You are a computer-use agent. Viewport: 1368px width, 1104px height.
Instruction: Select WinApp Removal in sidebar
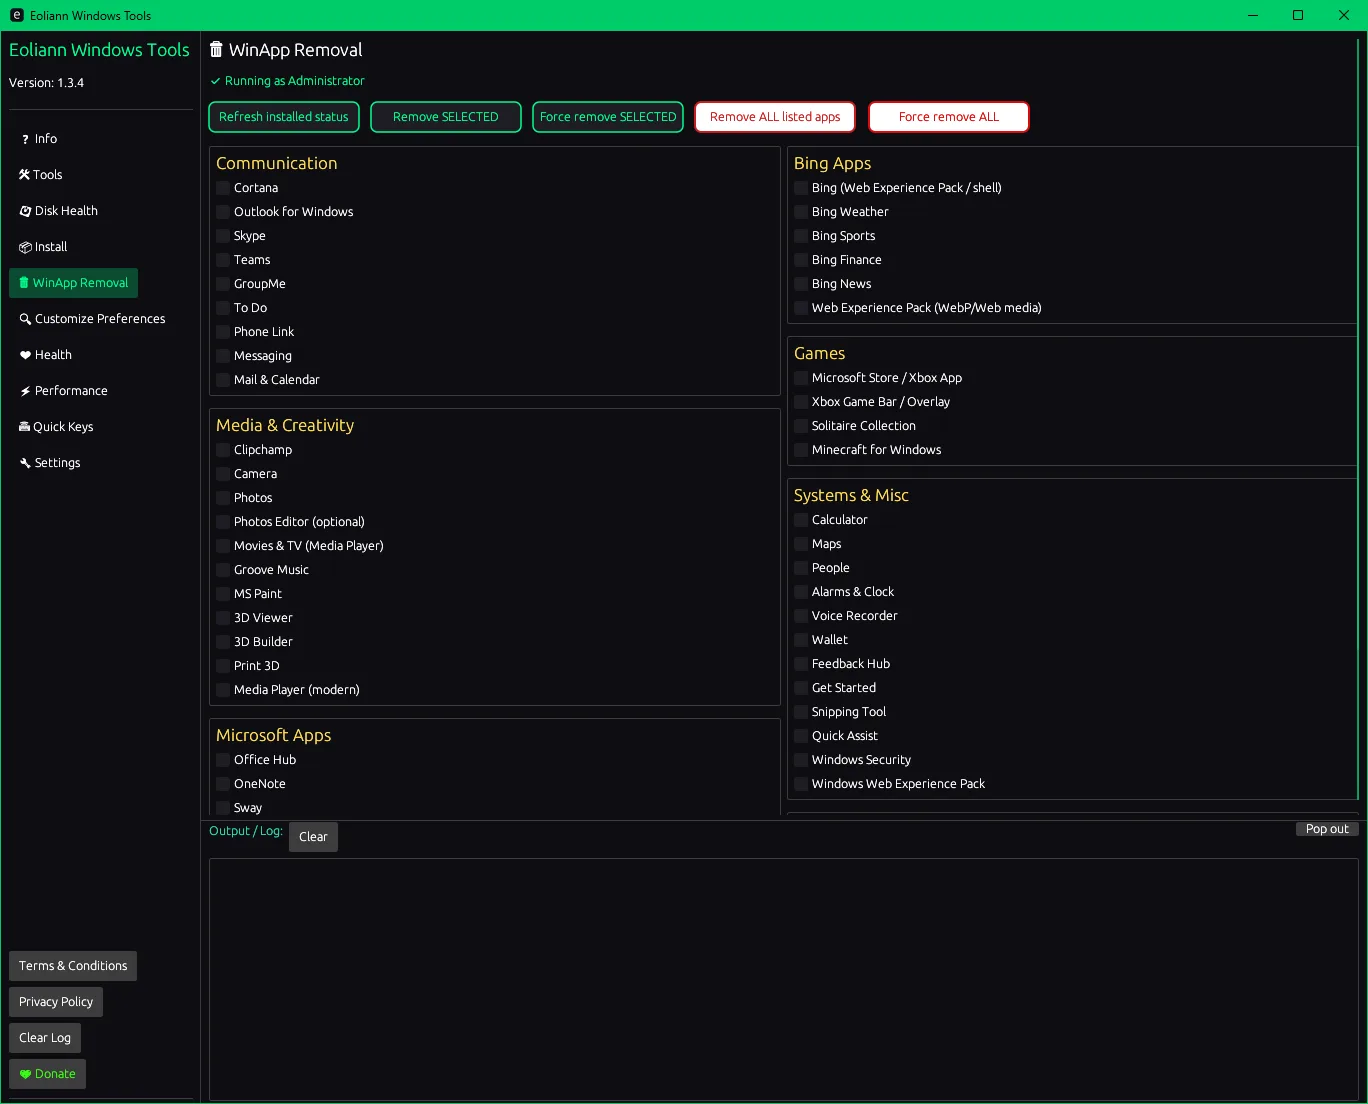tap(74, 283)
